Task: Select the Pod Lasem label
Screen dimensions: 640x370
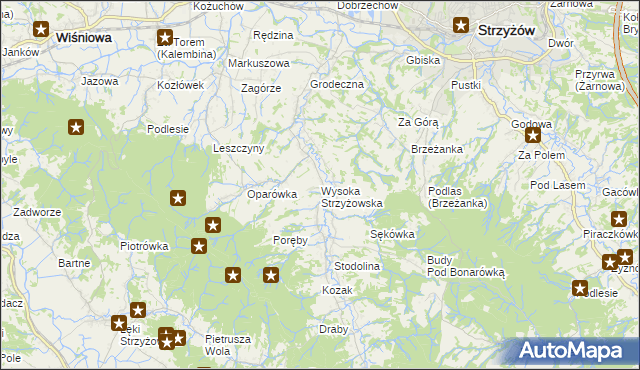Action: [558, 185]
